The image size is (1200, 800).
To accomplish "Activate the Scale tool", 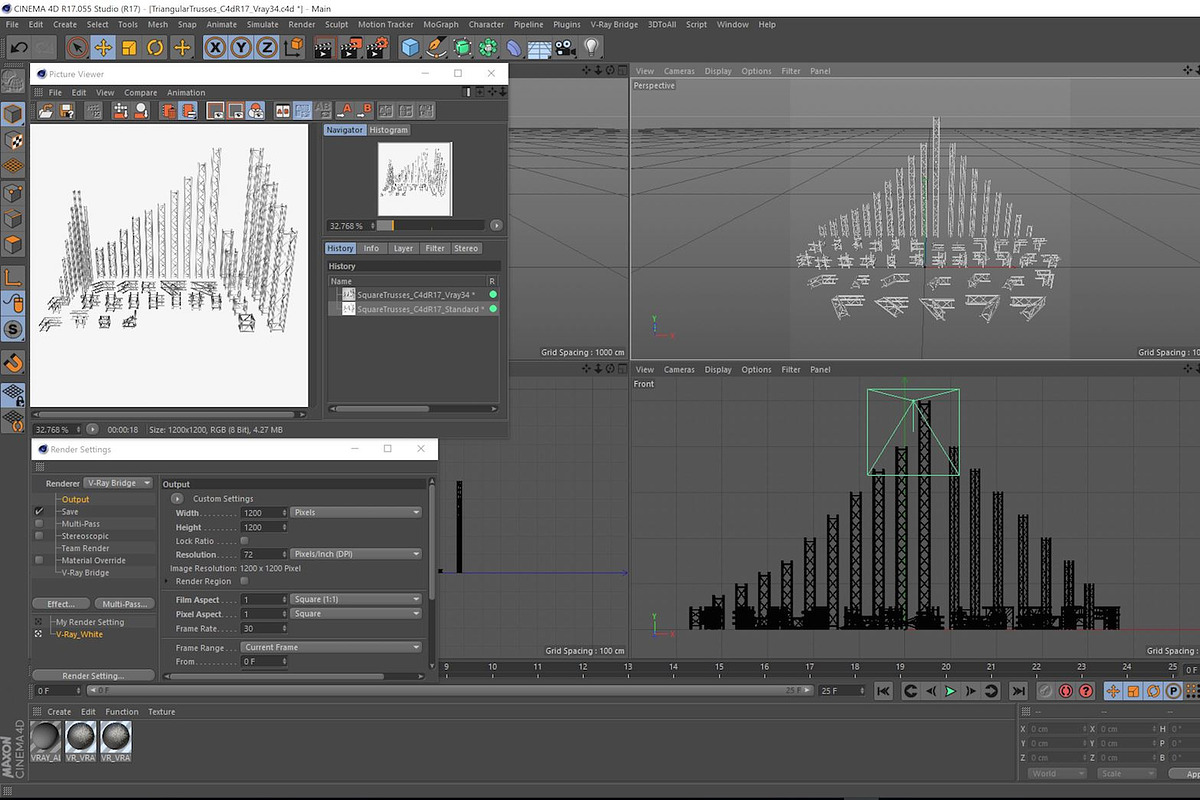I will pos(129,47).
